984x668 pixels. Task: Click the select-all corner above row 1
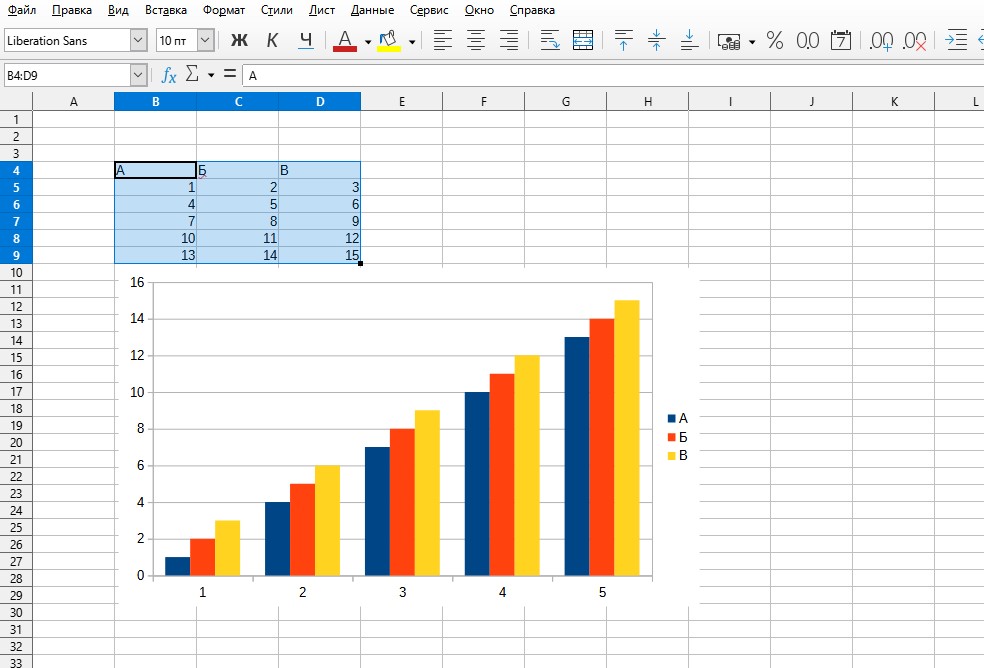pos(16,101)
